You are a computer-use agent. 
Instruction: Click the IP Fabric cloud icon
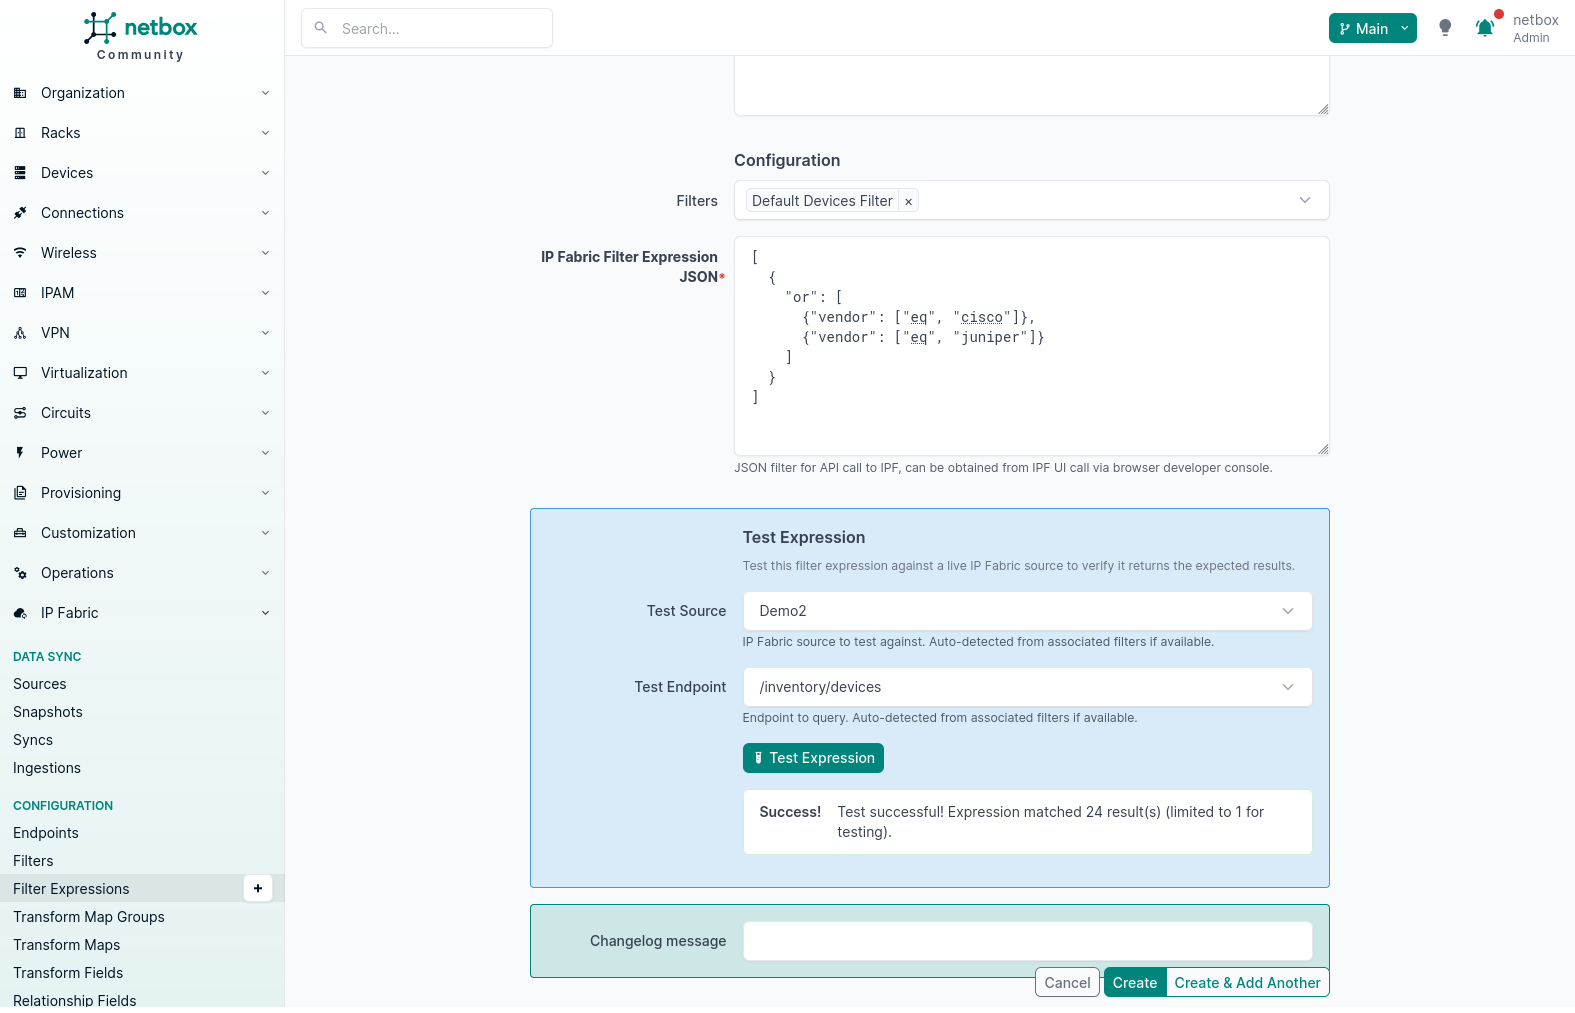20,613
